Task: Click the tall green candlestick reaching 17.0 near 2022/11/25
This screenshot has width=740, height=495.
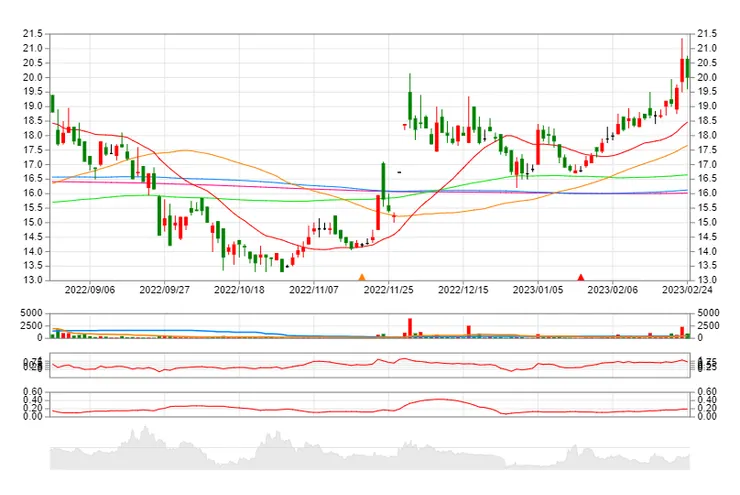Action: point(383,182)
